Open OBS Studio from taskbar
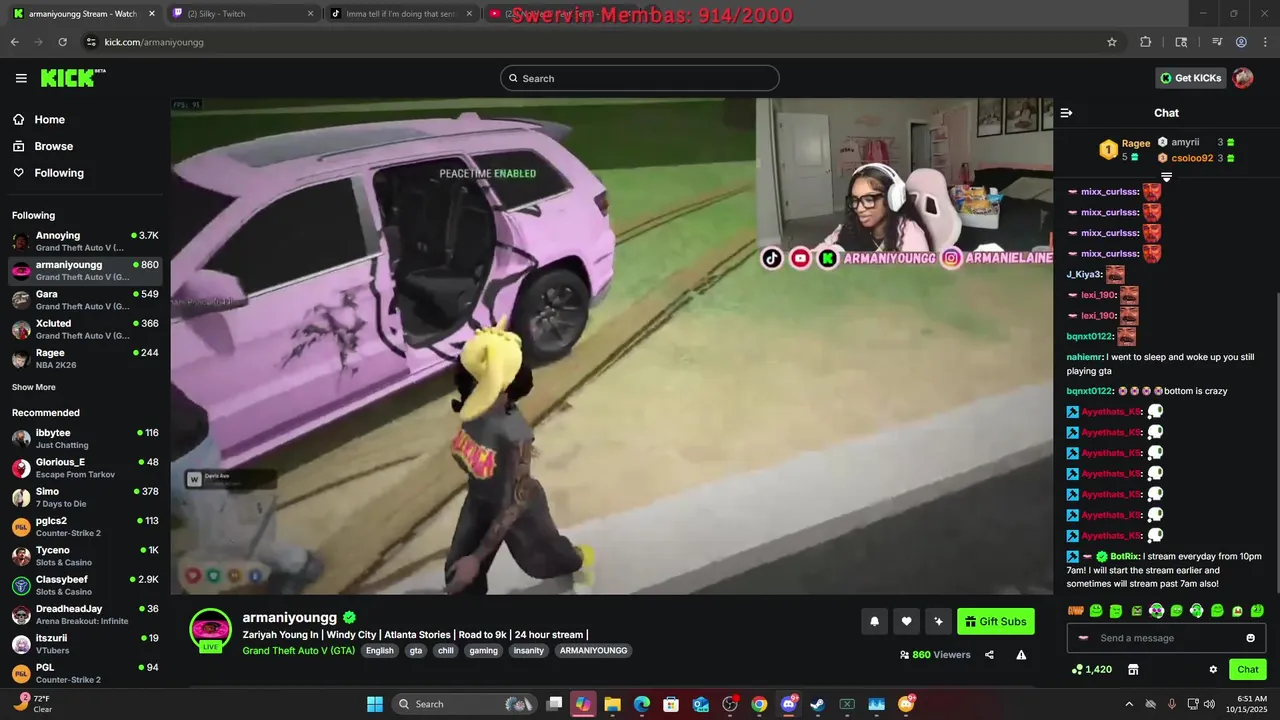1280x720 pixels. (730, 704)
